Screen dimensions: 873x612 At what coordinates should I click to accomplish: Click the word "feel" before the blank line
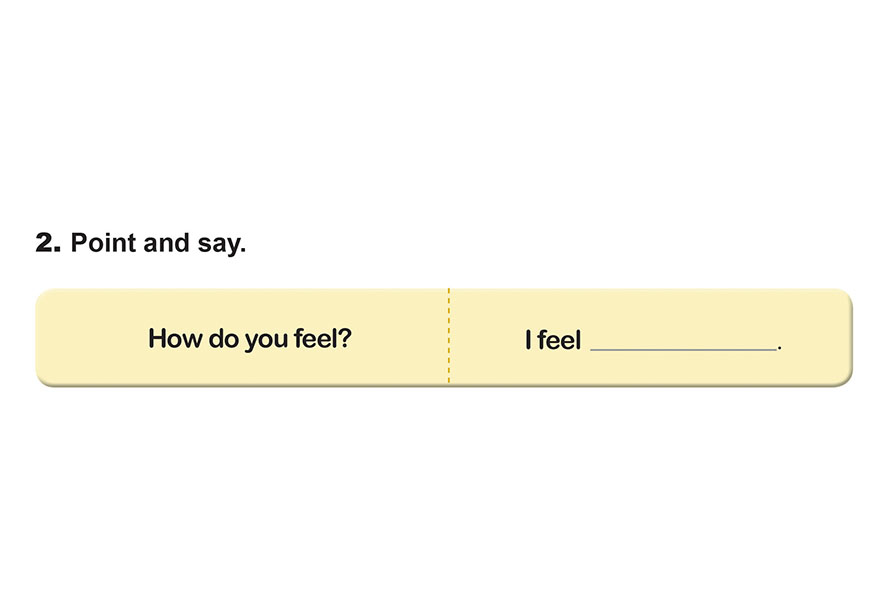[560, 341]
